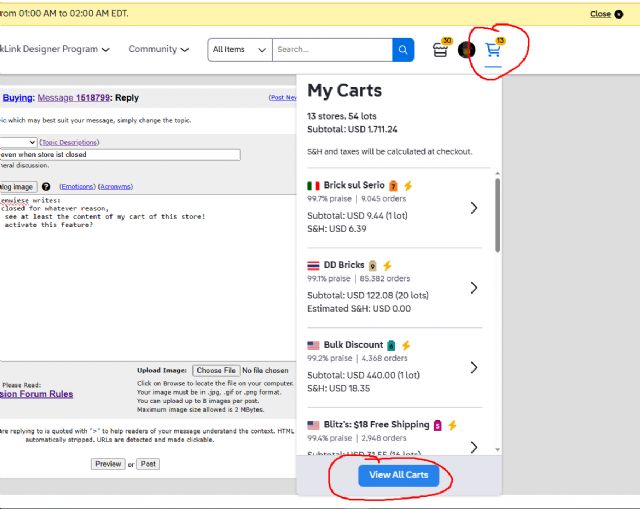Open the Community menu
This screenshot has height=509, width=640.
pyautogui.click(x=158, y=49)
